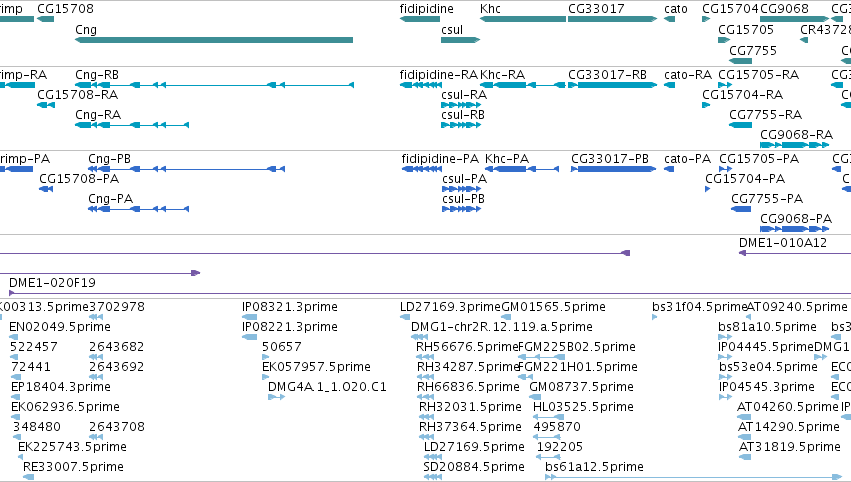Select the CG15704 gene label

(730, 9)
